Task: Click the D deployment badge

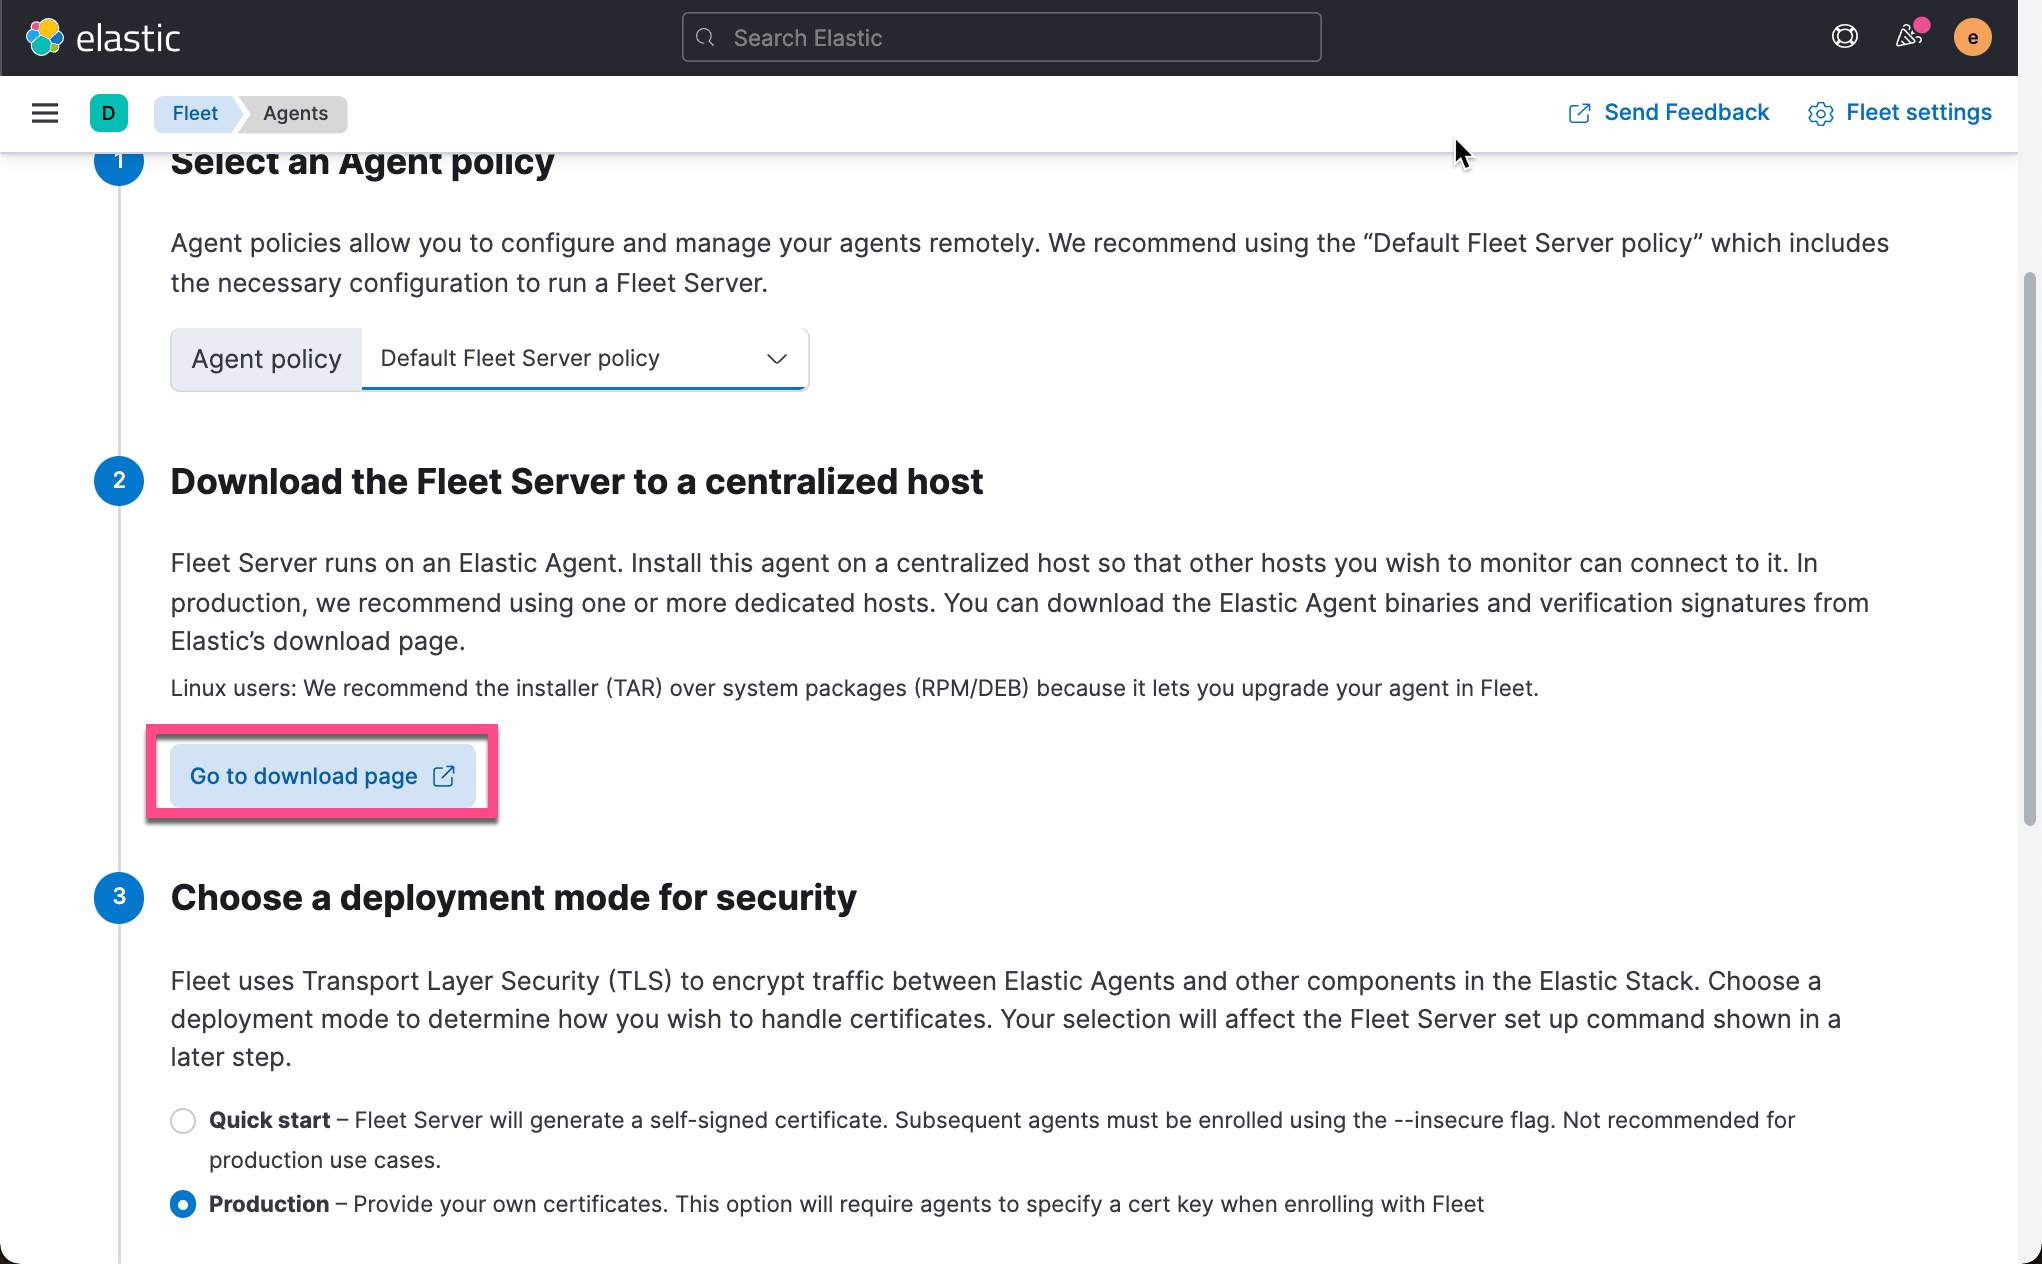Action: click(109, 113)
